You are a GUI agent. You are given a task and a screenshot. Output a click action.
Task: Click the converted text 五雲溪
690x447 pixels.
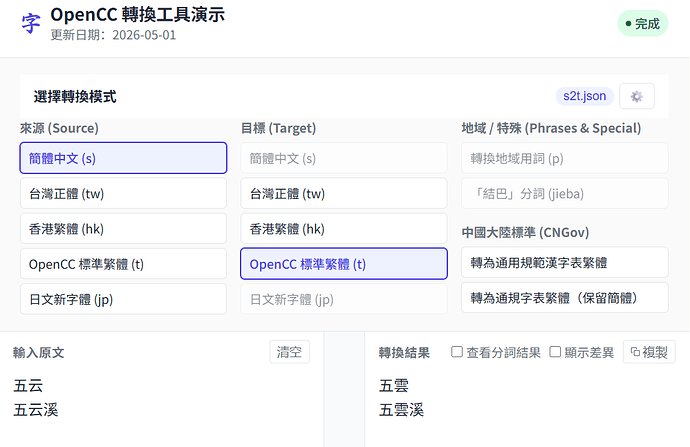tap(401, 410)
